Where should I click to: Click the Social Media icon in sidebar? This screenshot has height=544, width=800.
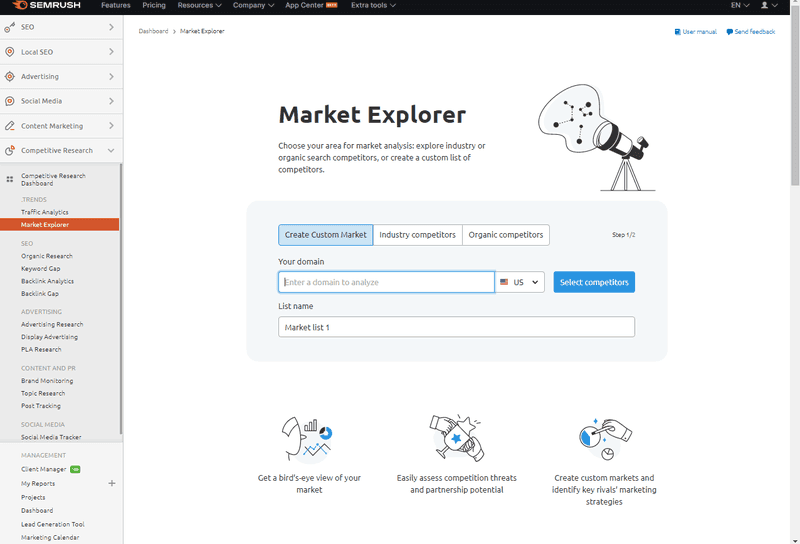(x=10, y=101)
